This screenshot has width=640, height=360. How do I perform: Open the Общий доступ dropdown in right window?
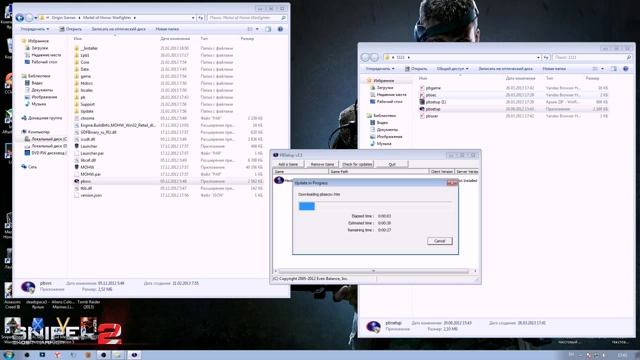click(453, 69)
